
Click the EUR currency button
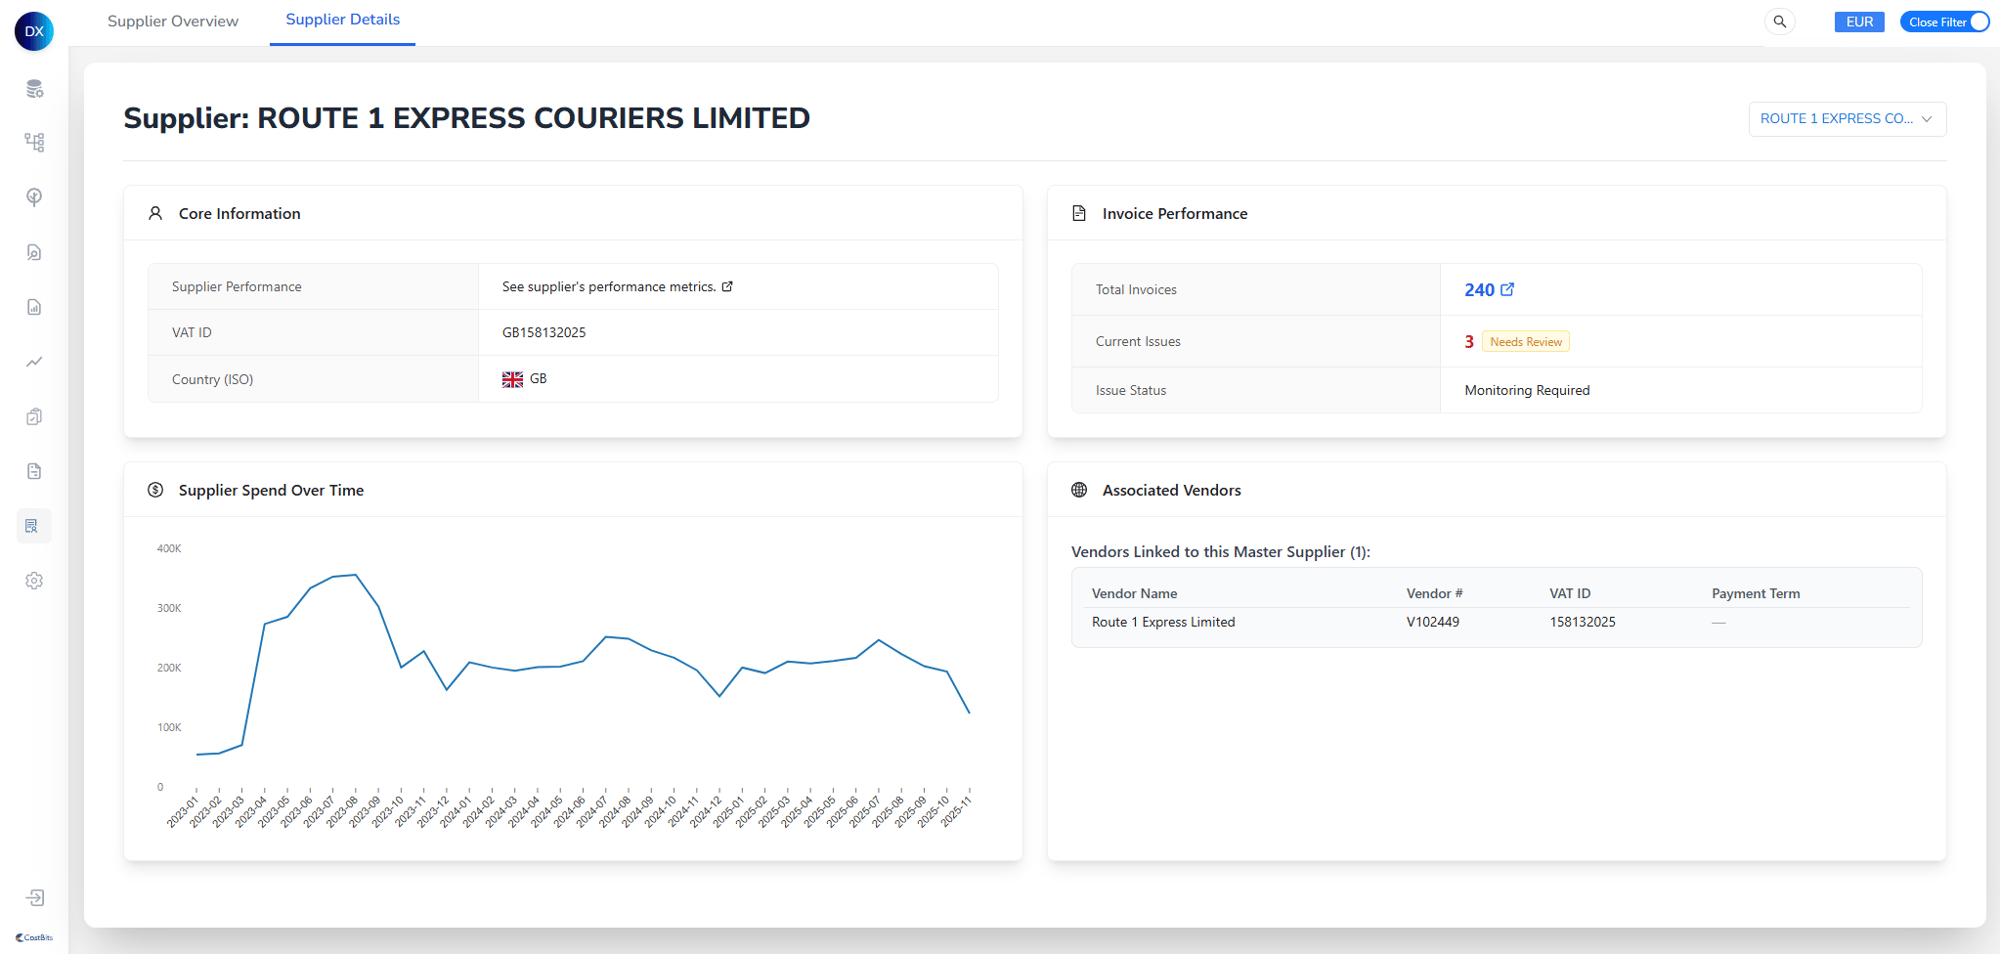(x=1859, y=22)
